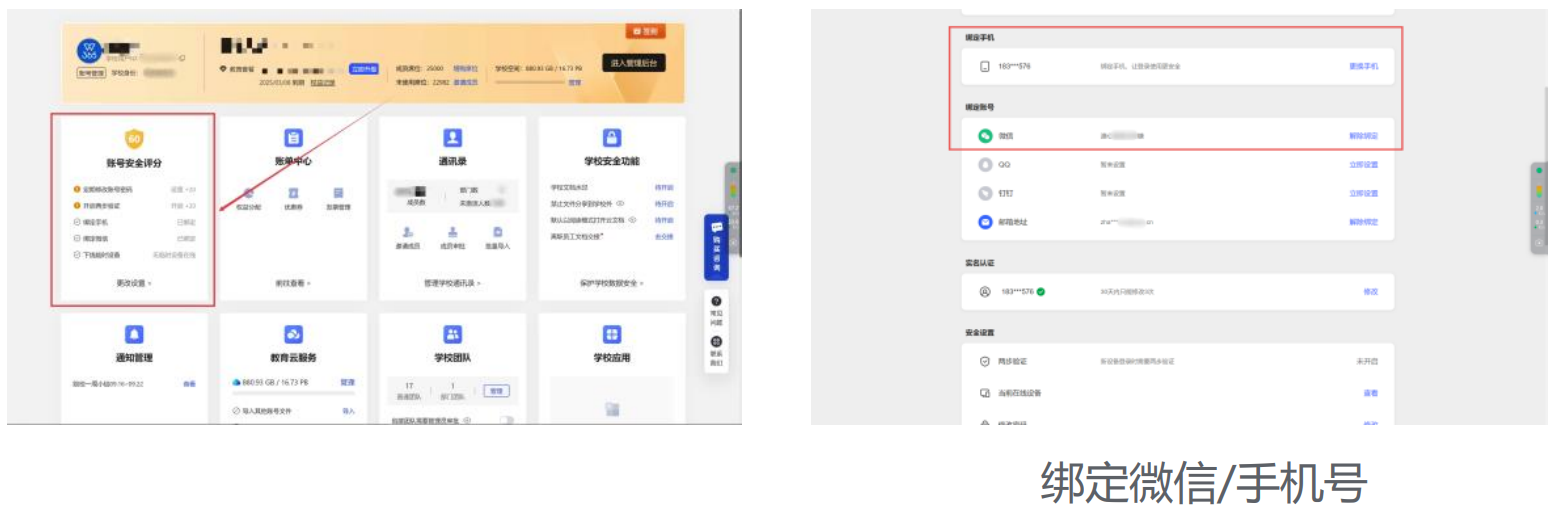Click the 普通成员 icon in contacts
1555x520 pixels.
407,232
